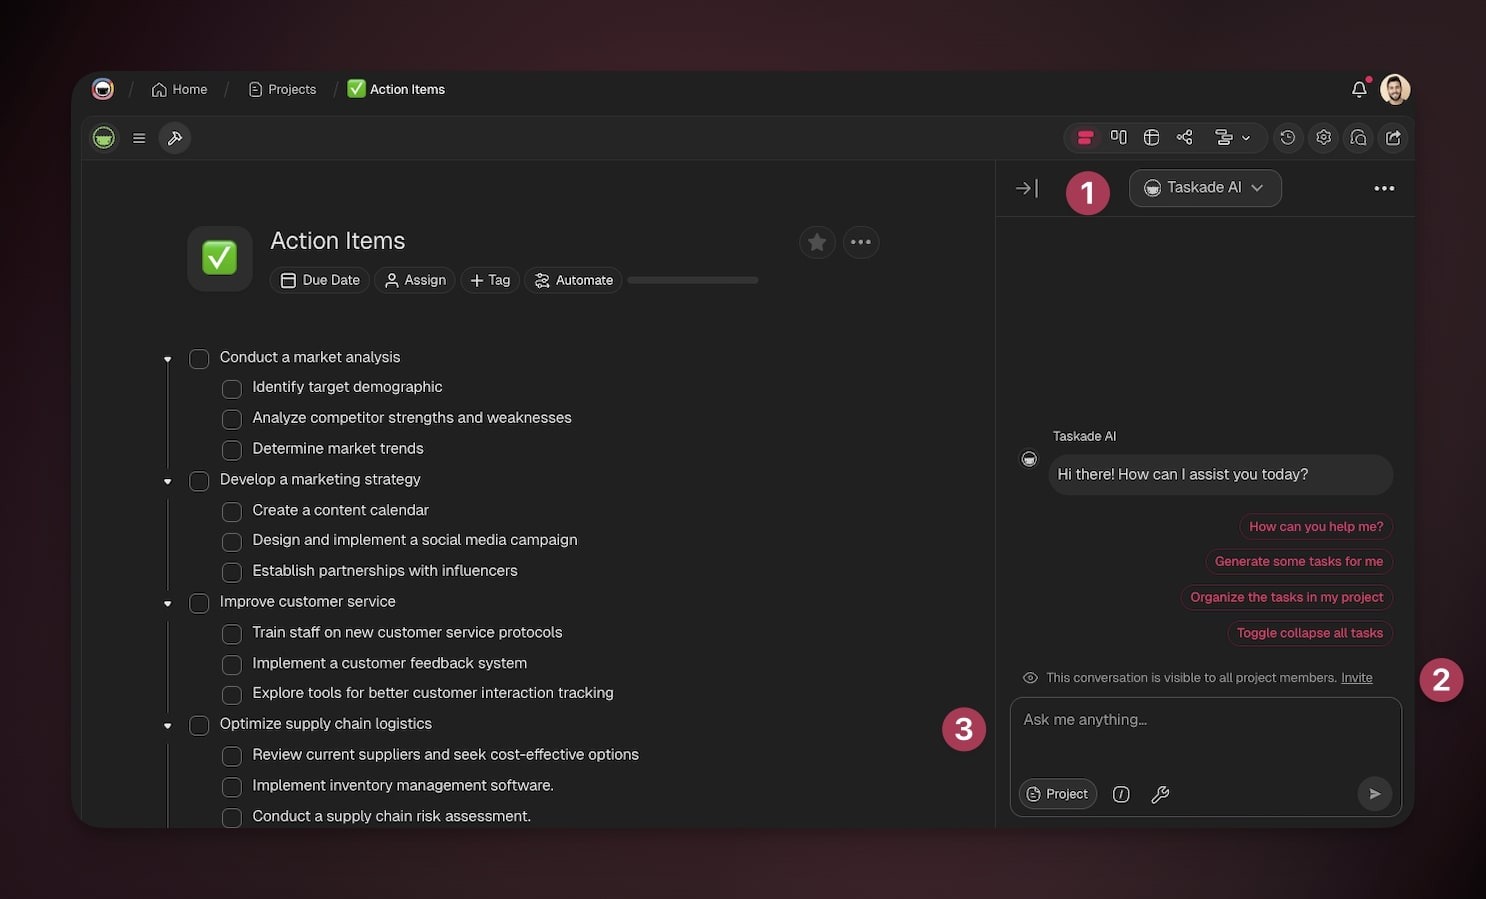Click the notification bell icon

tap(1358, 89)
